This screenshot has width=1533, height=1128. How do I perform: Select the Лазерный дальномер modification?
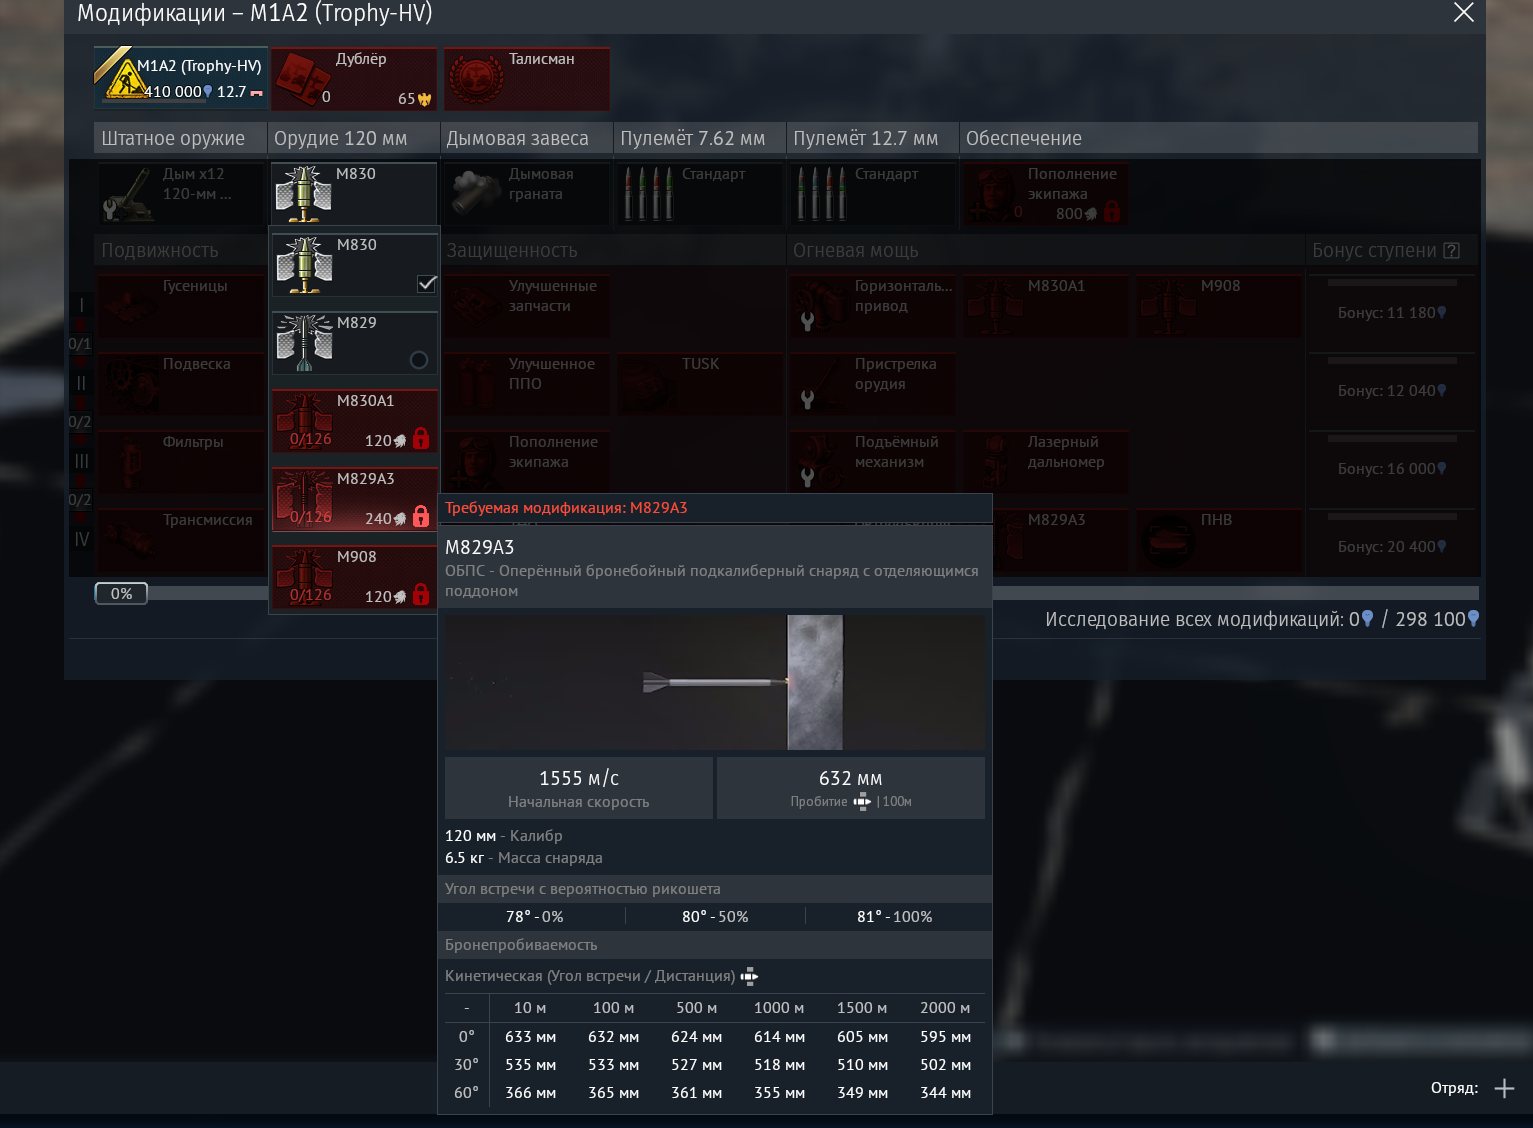point(1046,461)
